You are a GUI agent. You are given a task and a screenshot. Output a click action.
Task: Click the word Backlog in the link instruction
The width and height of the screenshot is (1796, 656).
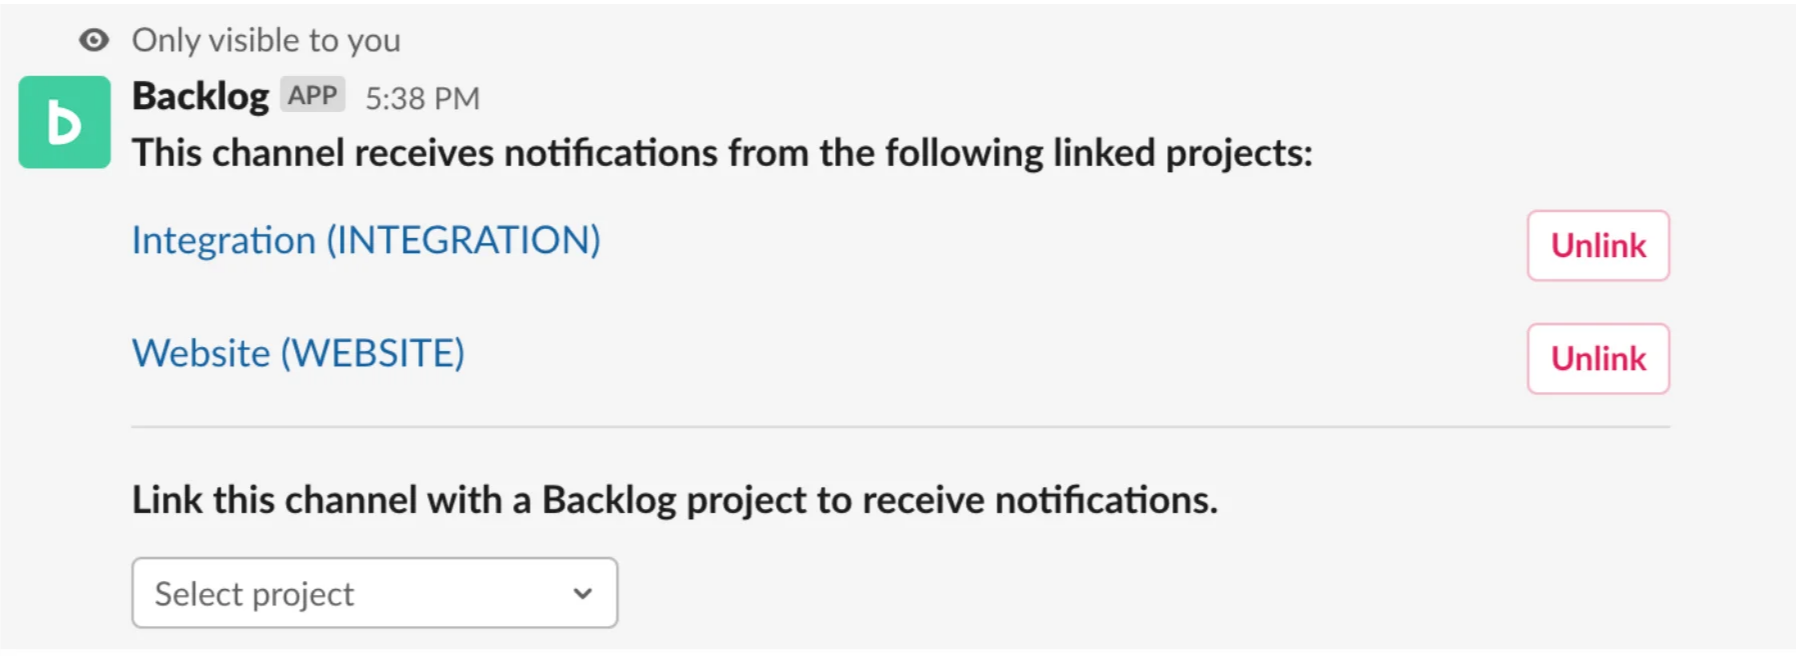[609, 500]
